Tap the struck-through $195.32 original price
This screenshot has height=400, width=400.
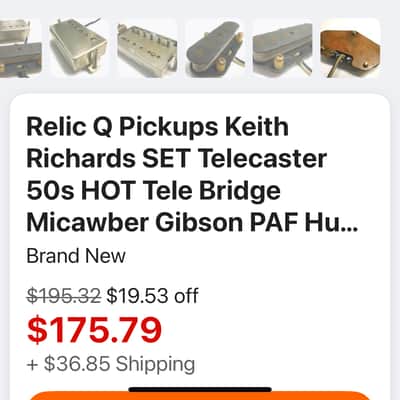pos(64,296)
